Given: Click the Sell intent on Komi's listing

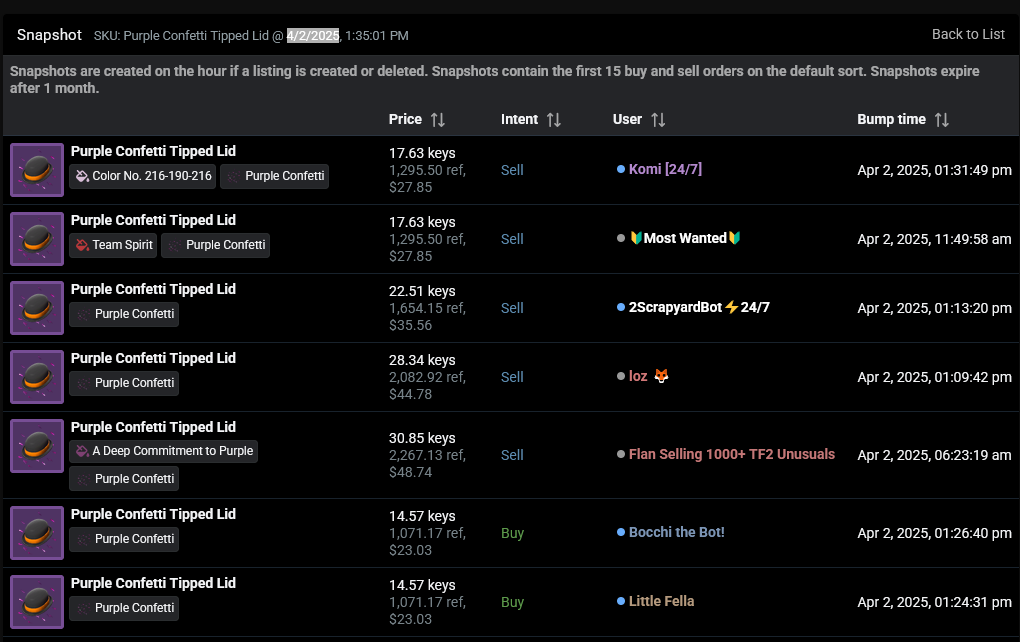Looking at the screenshot, I should 512,170.
